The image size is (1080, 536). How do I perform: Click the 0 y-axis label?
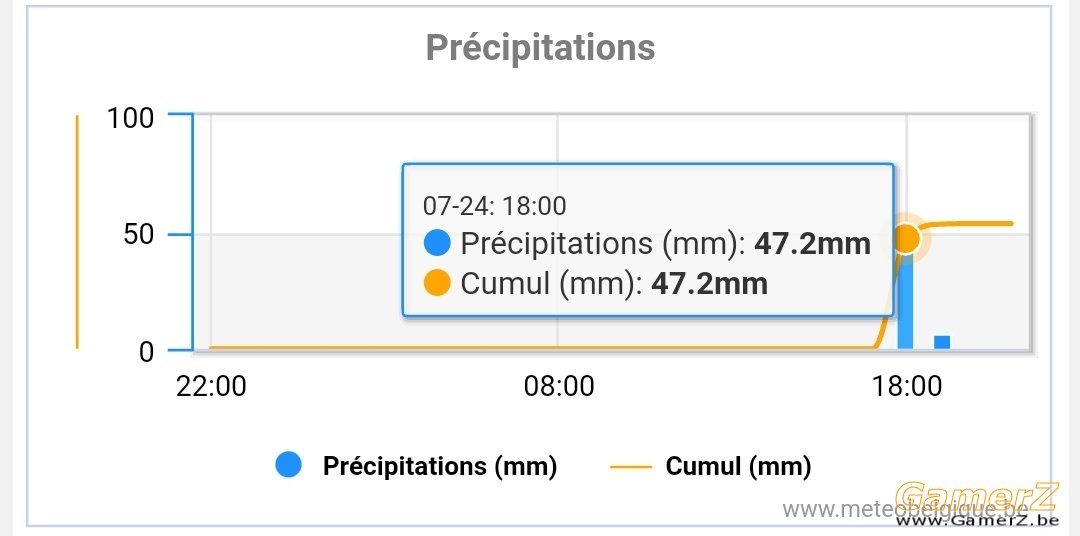coord(147,352)
